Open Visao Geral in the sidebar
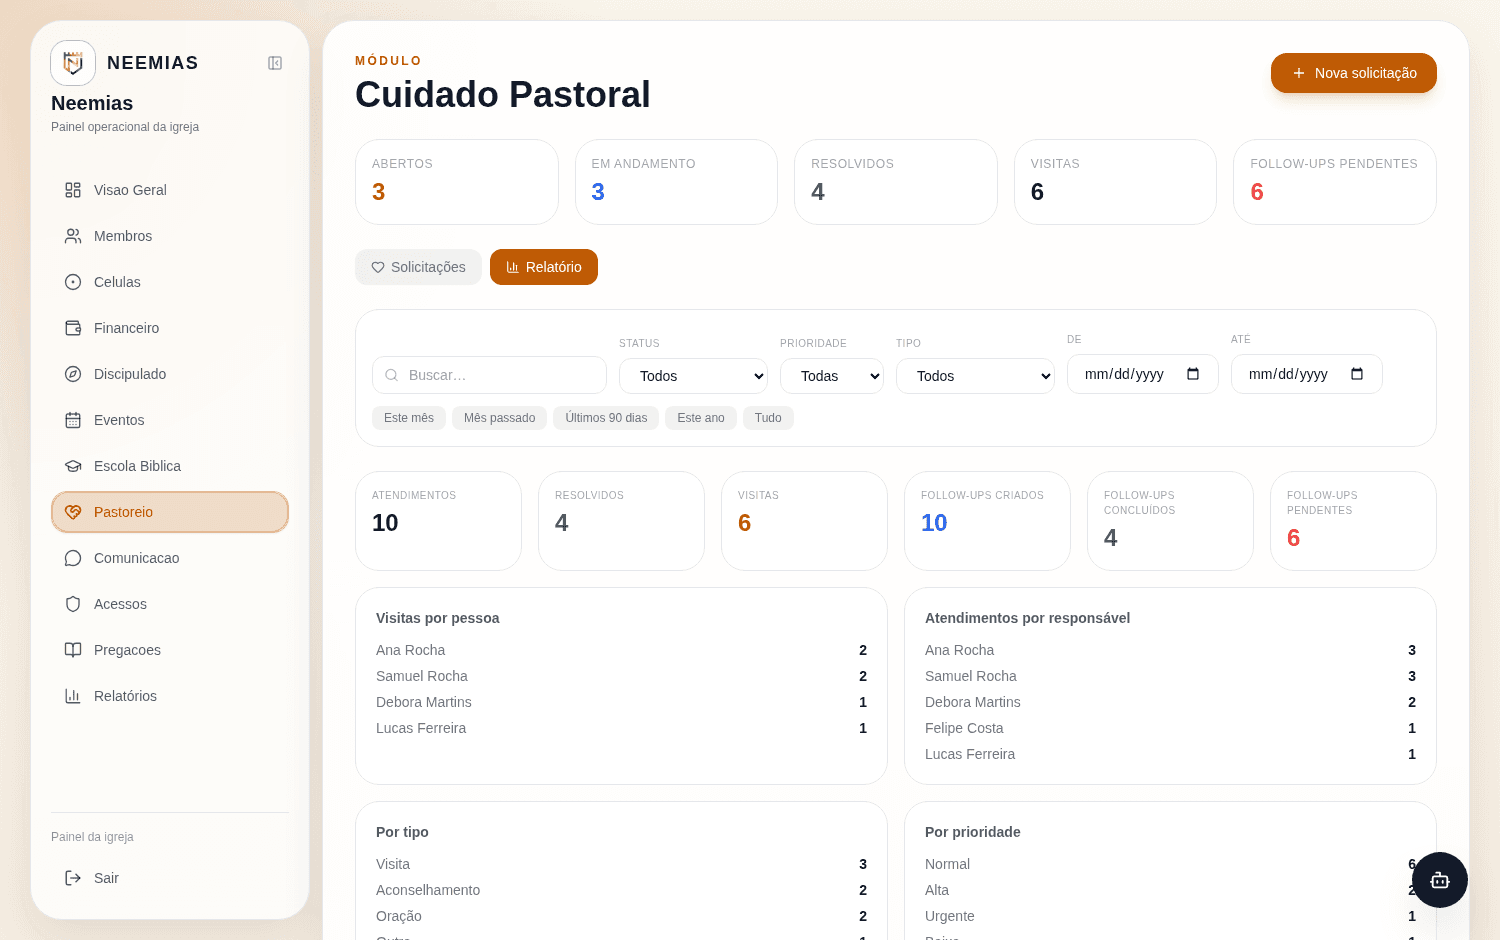 [170, 190]
